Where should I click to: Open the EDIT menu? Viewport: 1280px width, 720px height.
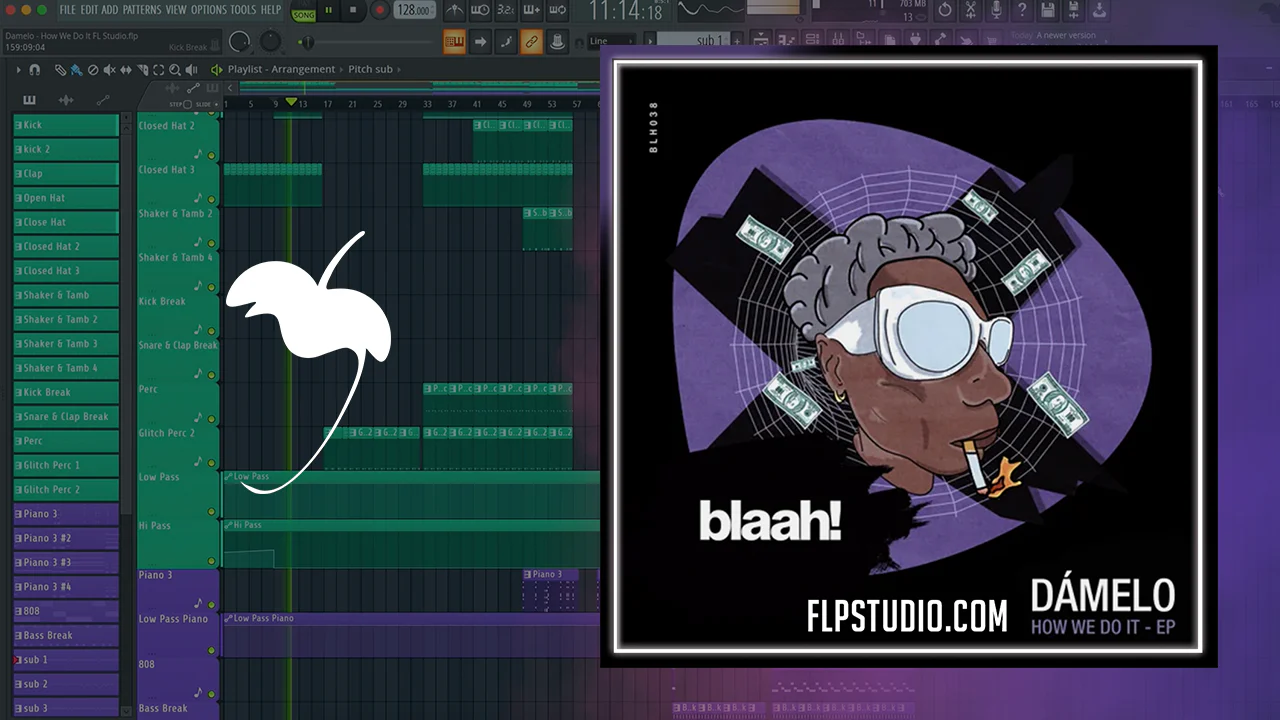coord(88,10)
